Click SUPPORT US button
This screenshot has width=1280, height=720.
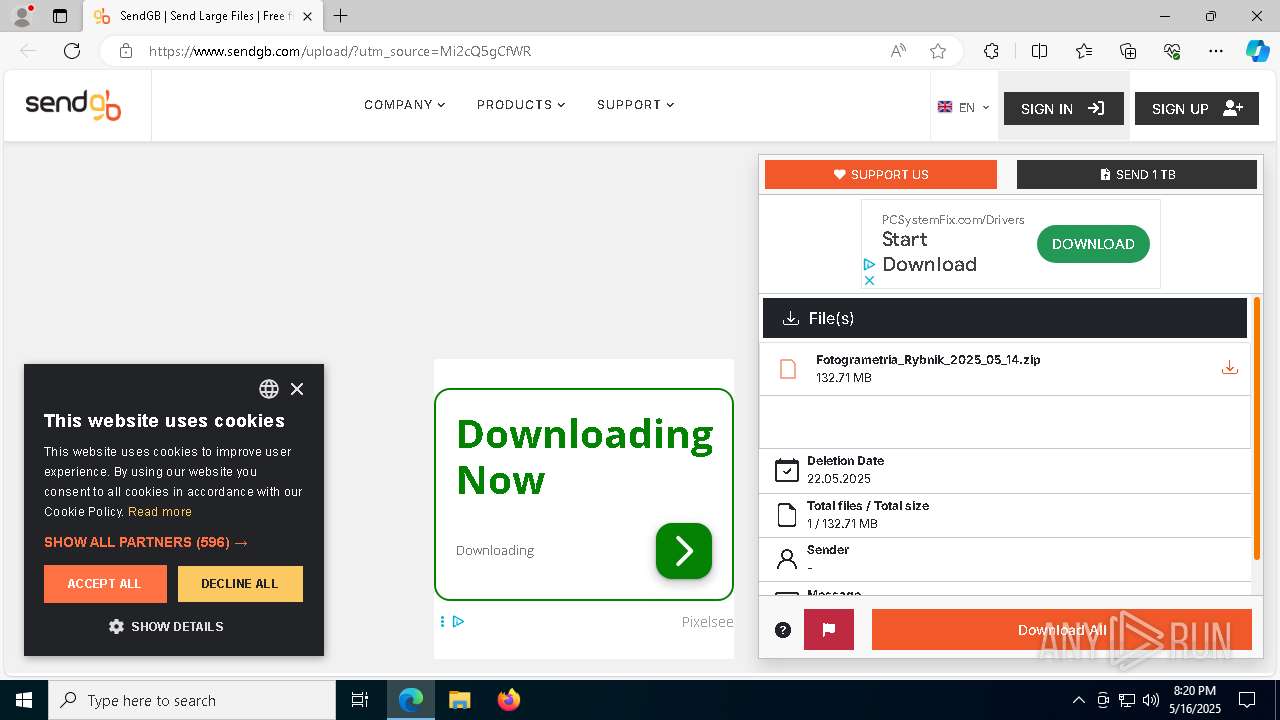click(x=881, y=174)
